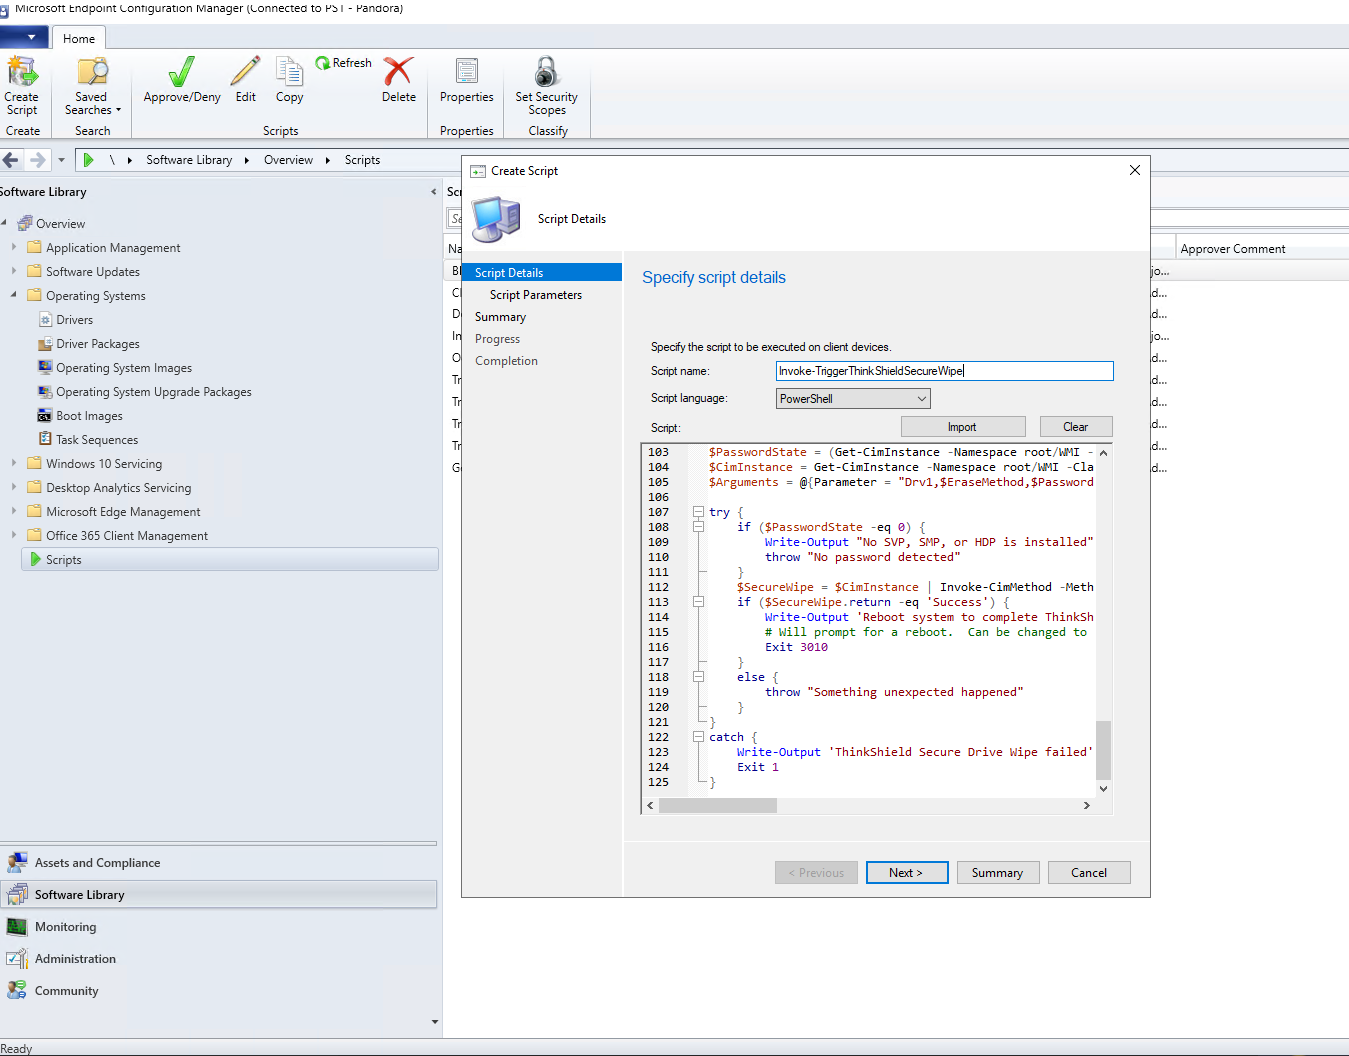1349x1056 pixels.
Task: Navigate forward with the right arrow
Action: [37, 160]
